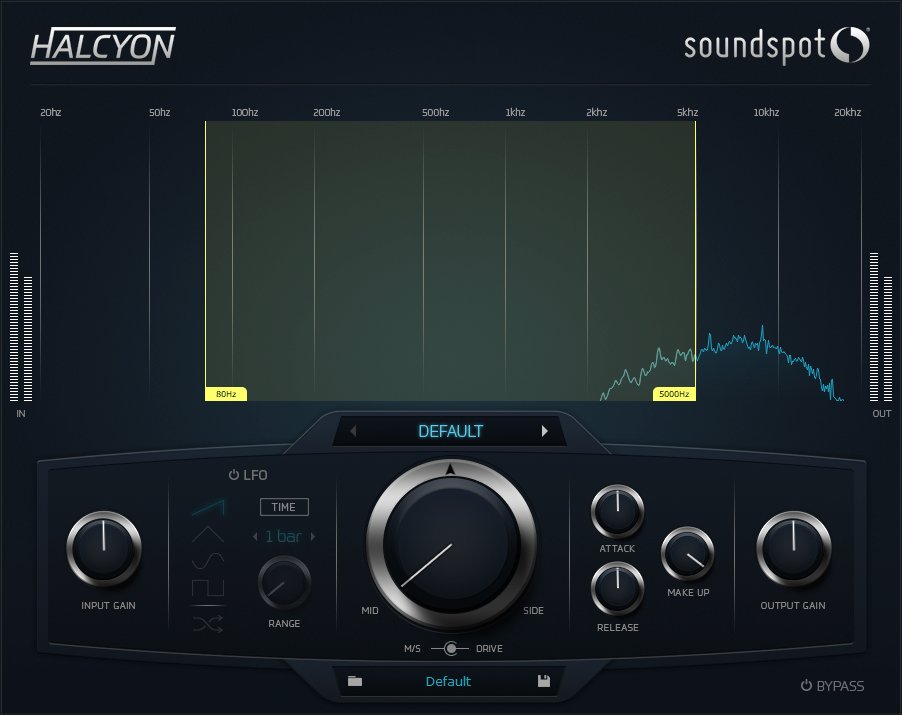Open the DEFAULT preset name display
902x715 pixels.
(450, 432)
